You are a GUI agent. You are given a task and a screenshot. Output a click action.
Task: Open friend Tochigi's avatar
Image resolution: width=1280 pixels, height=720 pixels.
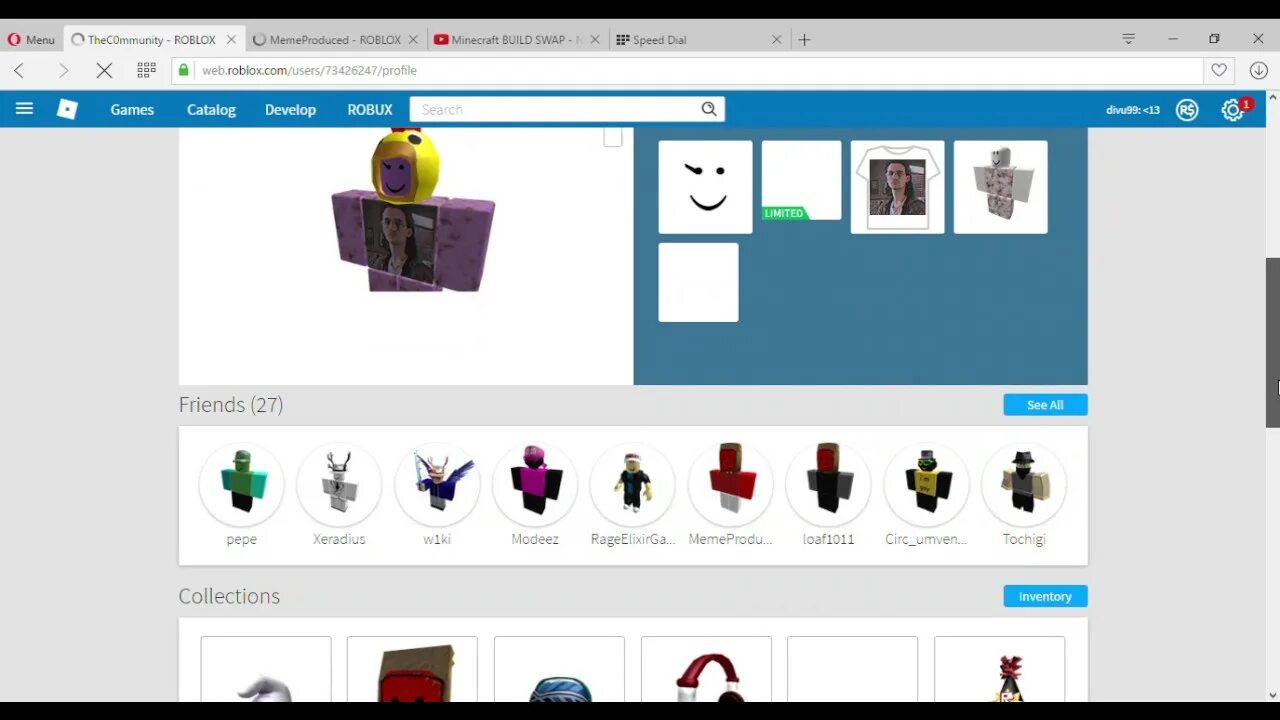coord(1024,484)
